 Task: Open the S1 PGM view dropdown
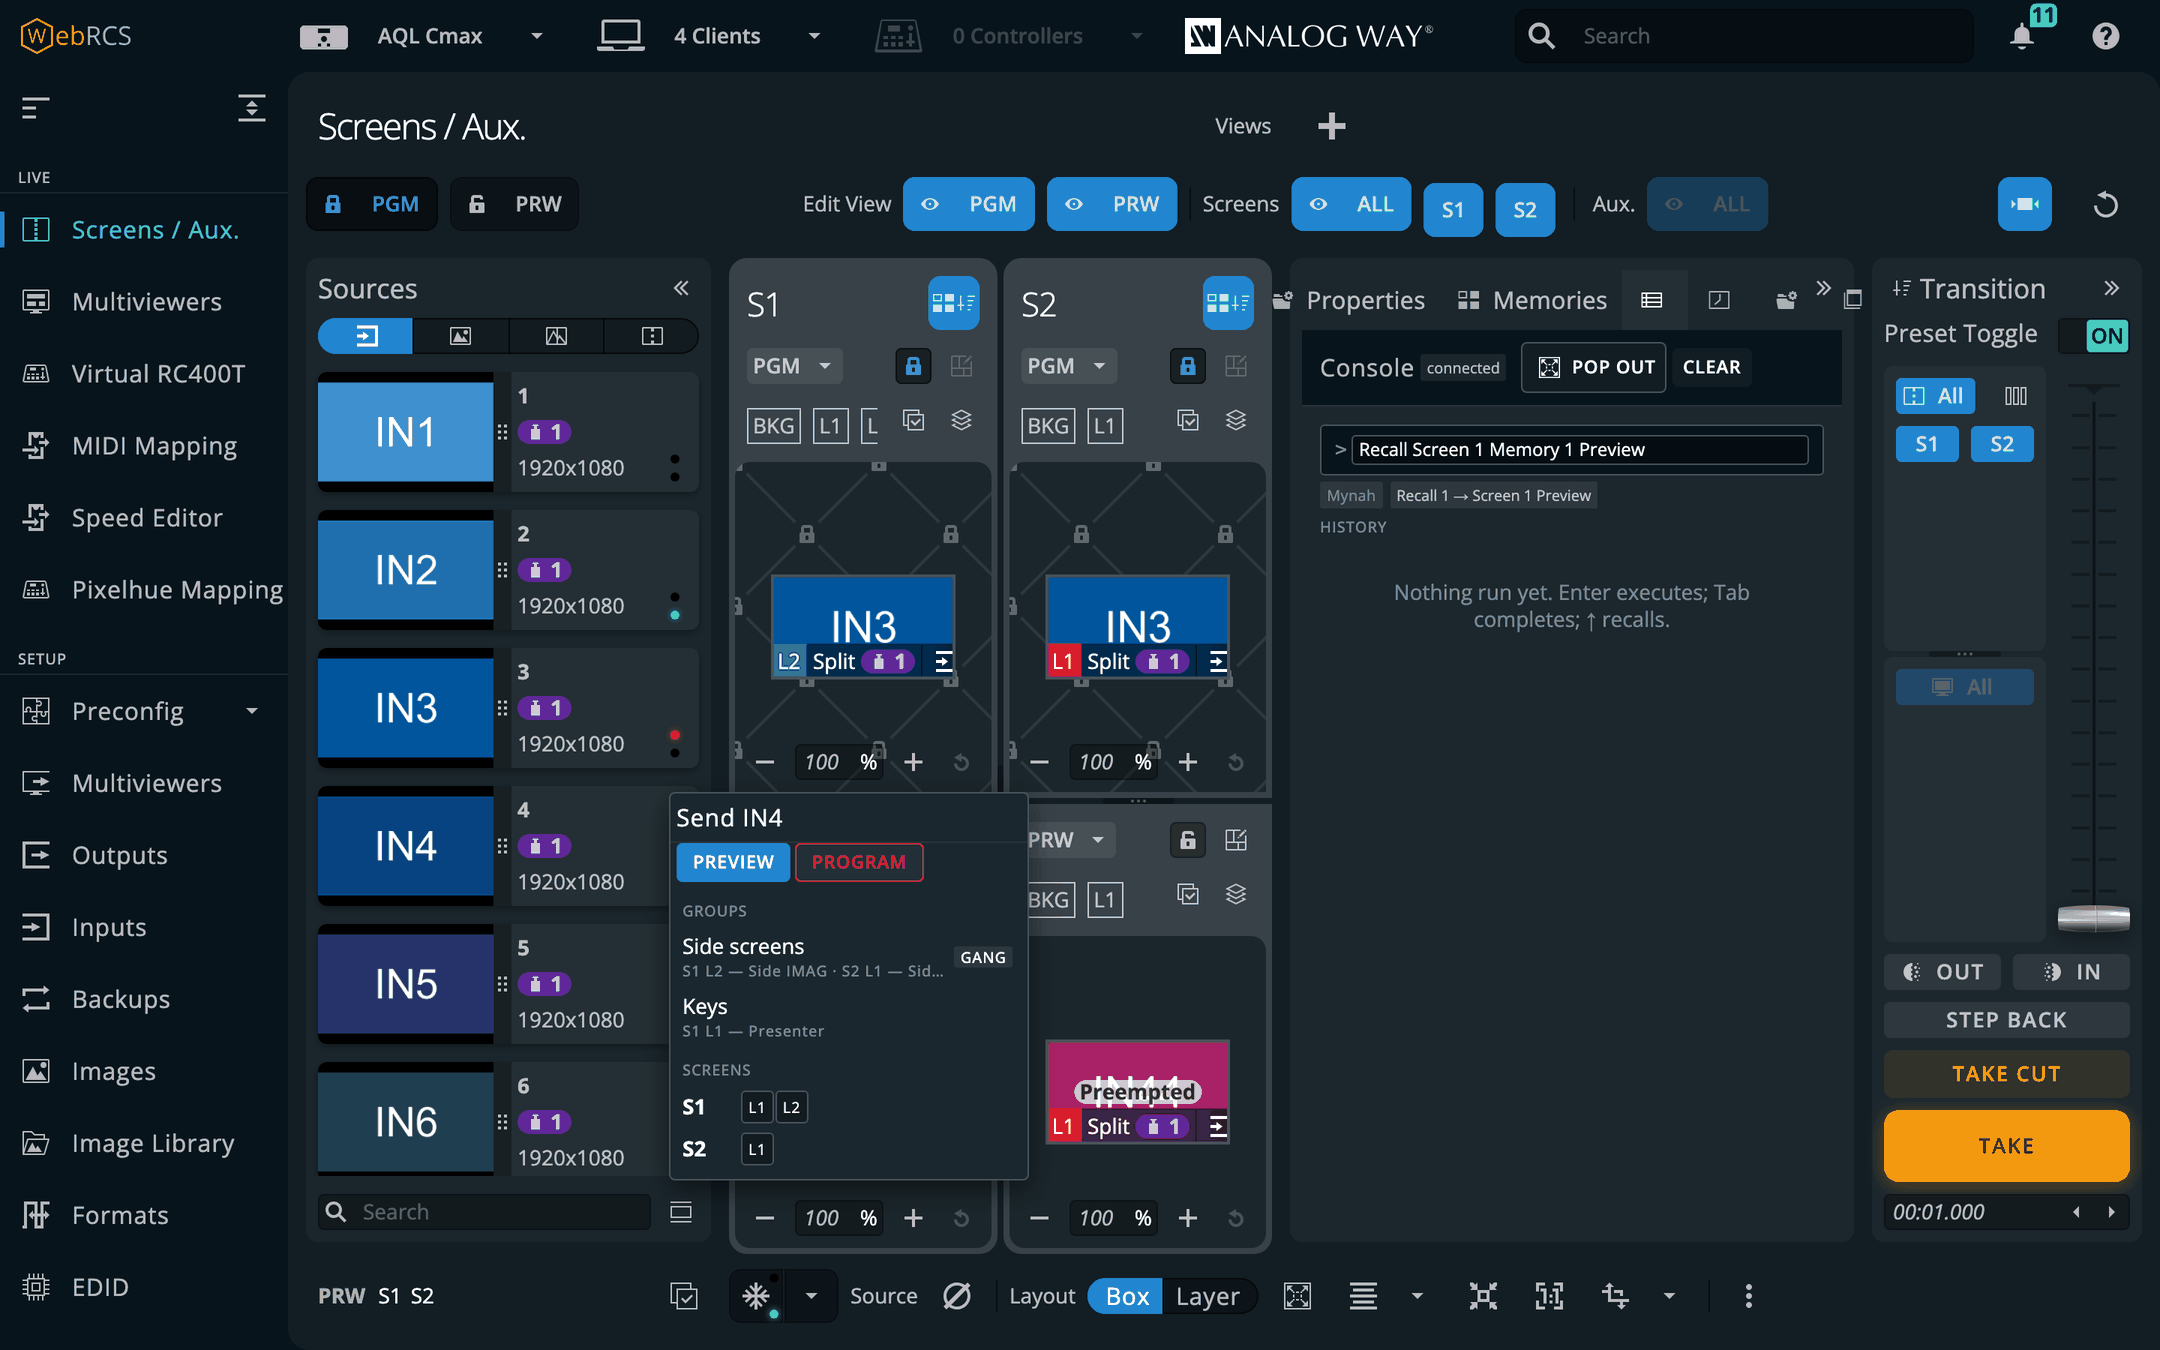(792, 366)
